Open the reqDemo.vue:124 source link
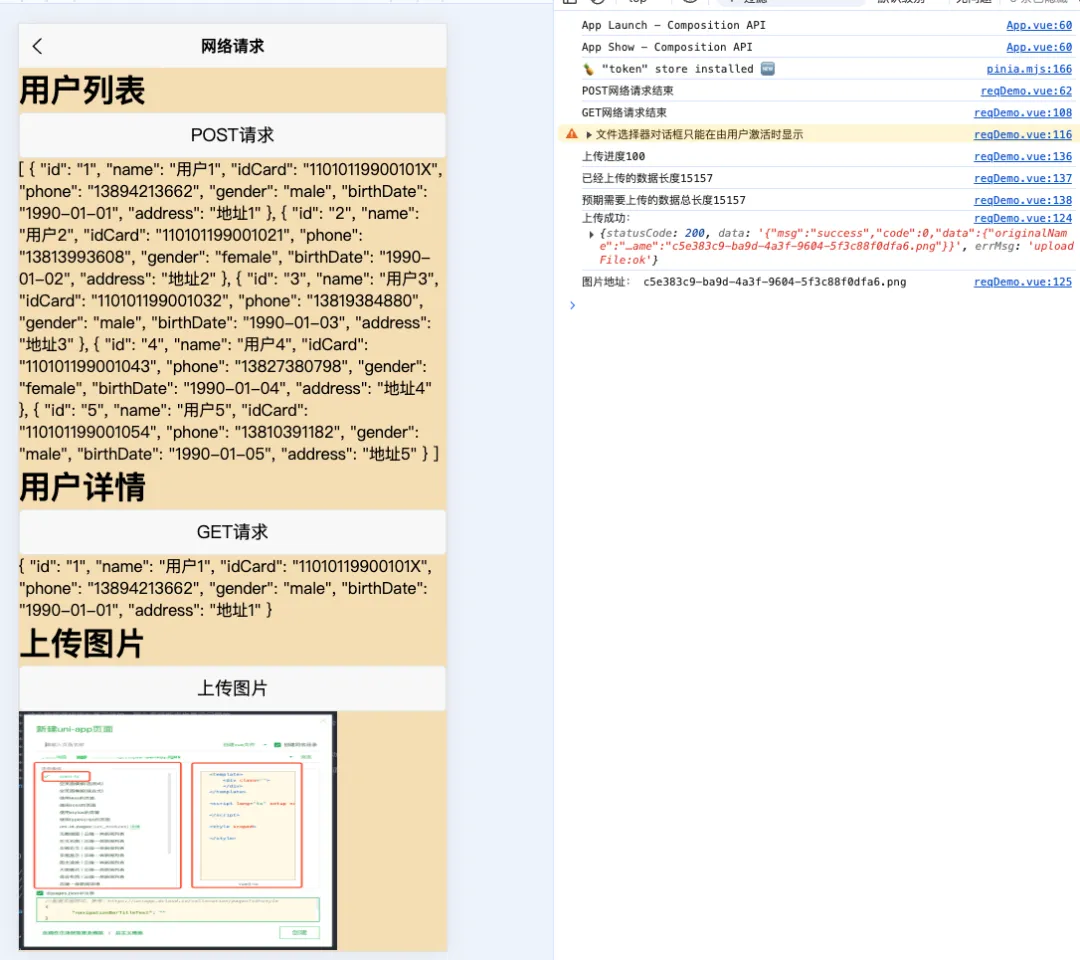Image resolution: width=1080 pixels, height=960 pixels. (x=1023, y=218)
